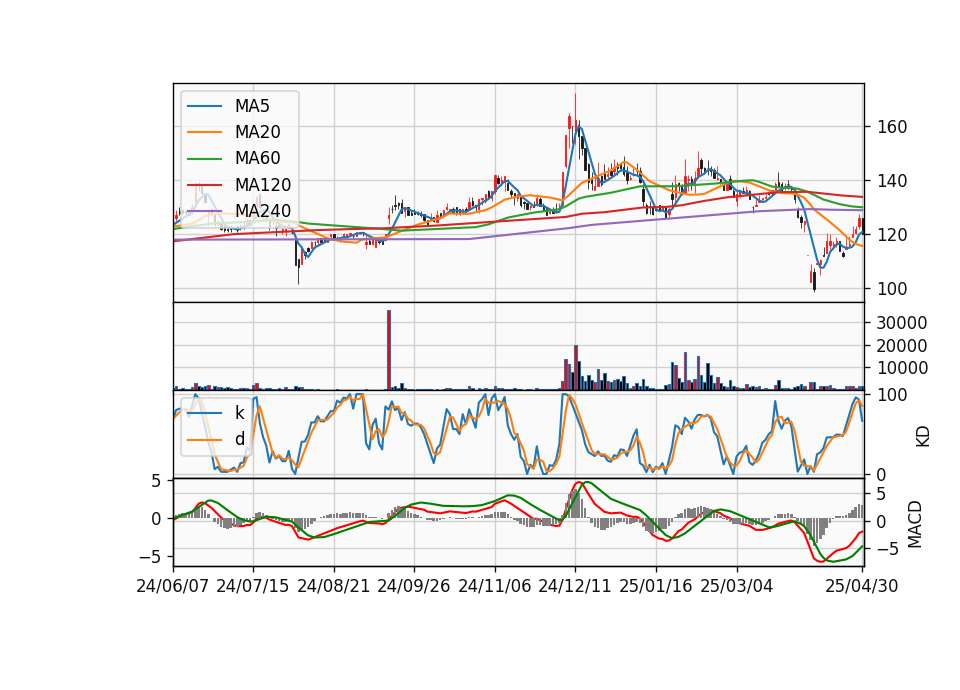Click the blue k line sample in legend
This screenshot has height=690, width=960.
pyautogui.click(x=204, y=413)
